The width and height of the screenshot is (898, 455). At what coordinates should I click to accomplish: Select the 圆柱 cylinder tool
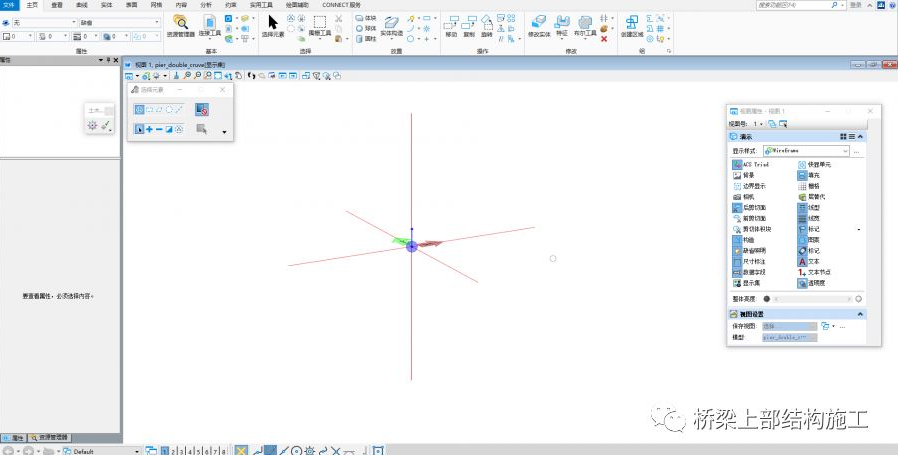tap(366, 38)
